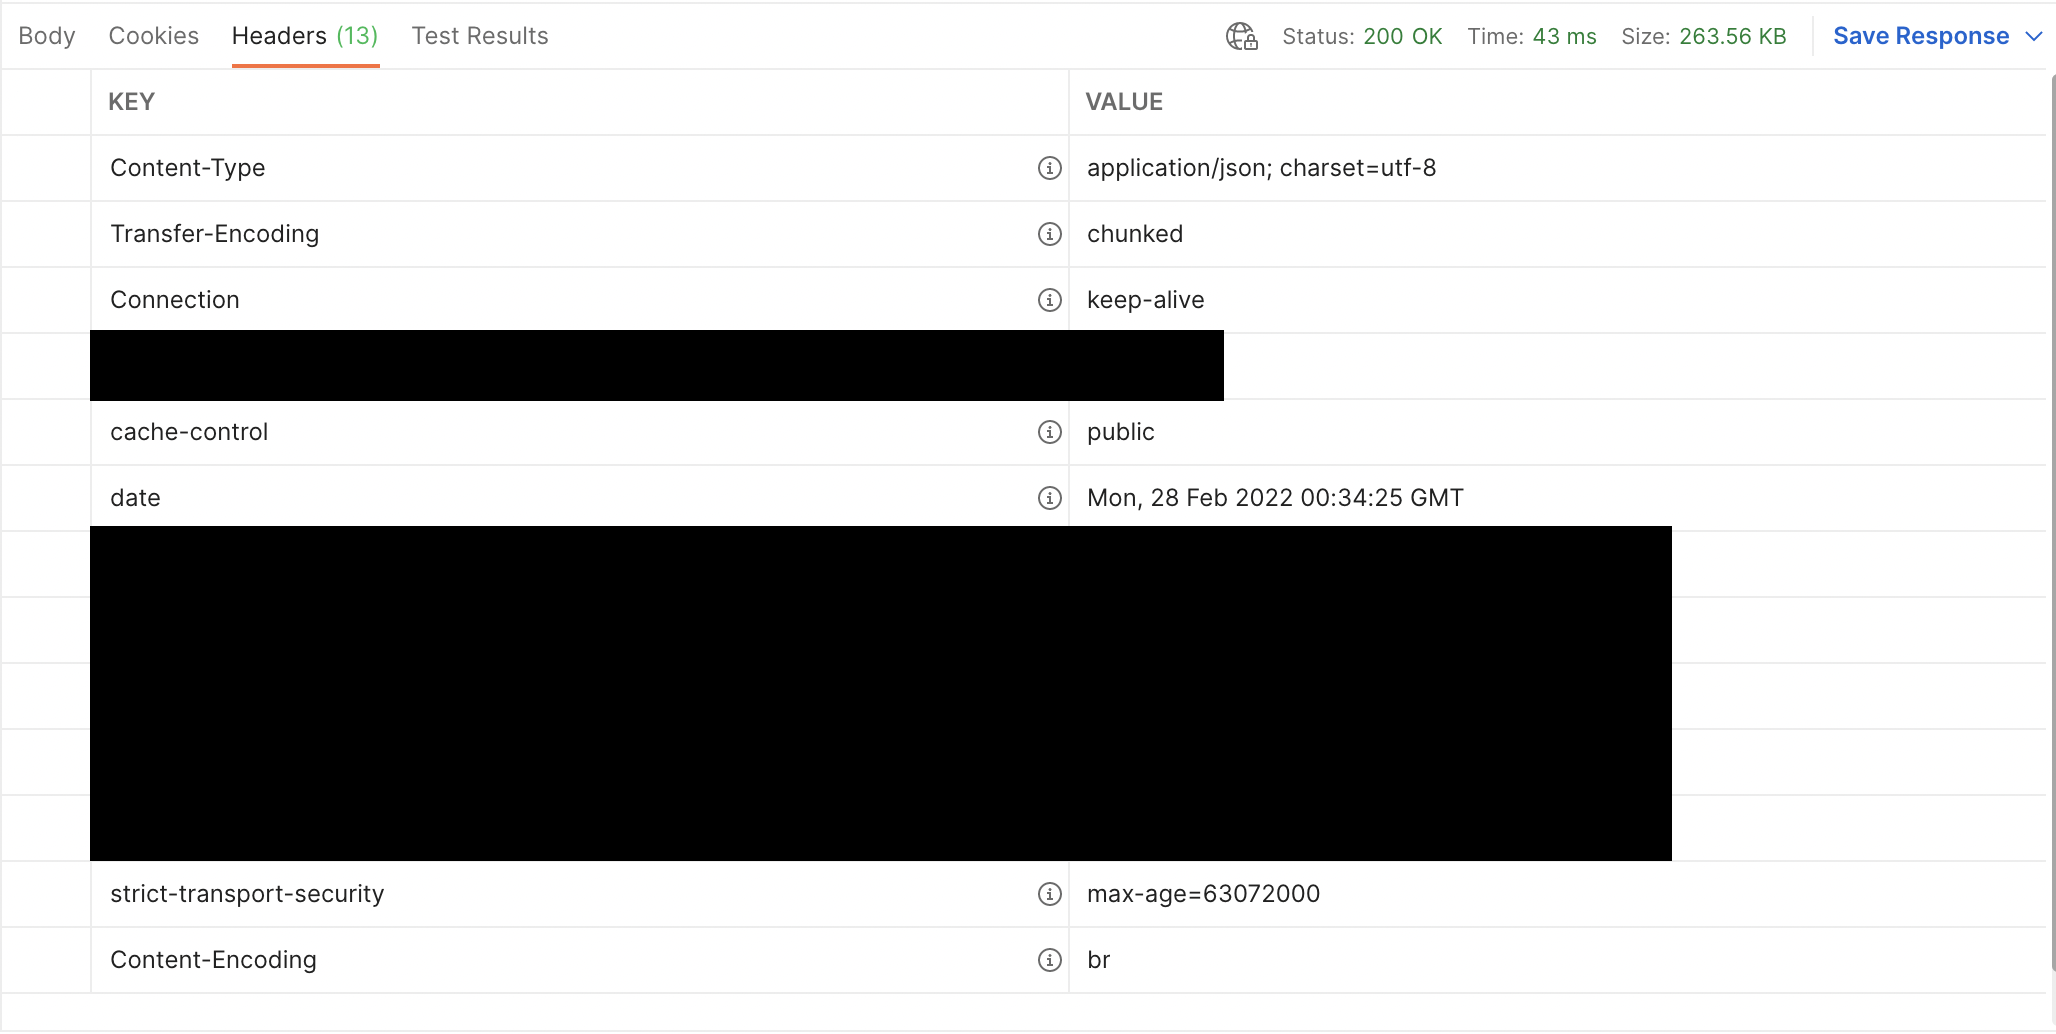Select the application/json value cell
This screenshot has width=2056, height=1034.
[x=1262, y=168]
